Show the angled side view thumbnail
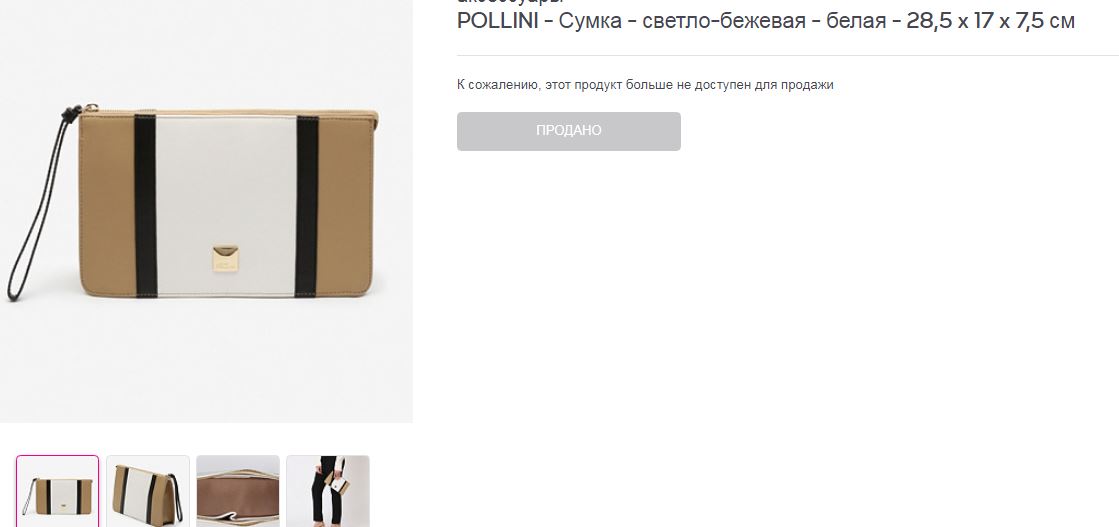Image resolution: width=1119 pixels, height=527 pixels. [148, 491]
